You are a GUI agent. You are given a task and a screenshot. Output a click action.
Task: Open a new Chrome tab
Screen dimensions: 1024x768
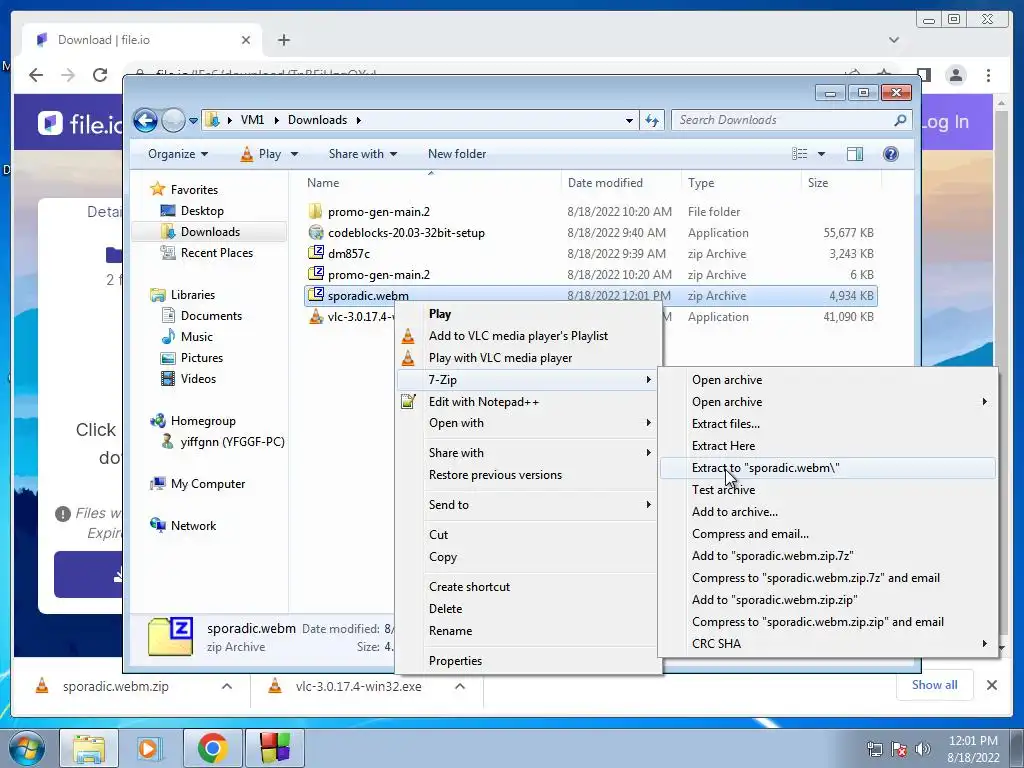(283, 40)
